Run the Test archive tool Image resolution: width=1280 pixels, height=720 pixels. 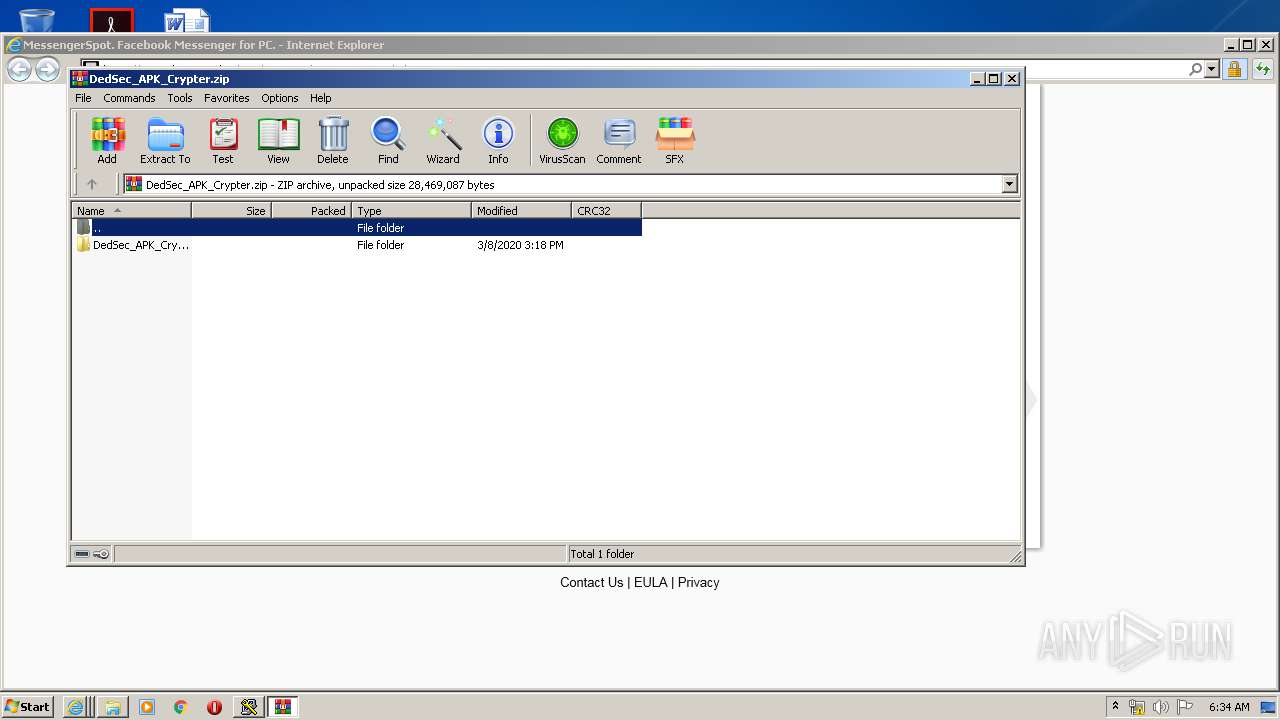pyautogui.click(x=223, y=140)
